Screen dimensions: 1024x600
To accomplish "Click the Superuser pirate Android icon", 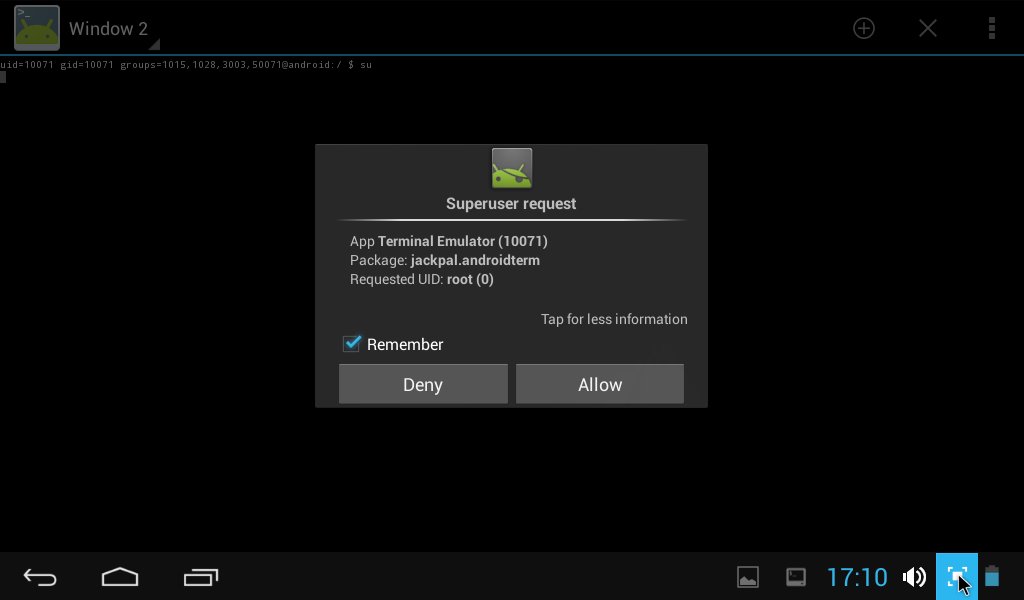I will pyautogui.click(x=511, y=168).
